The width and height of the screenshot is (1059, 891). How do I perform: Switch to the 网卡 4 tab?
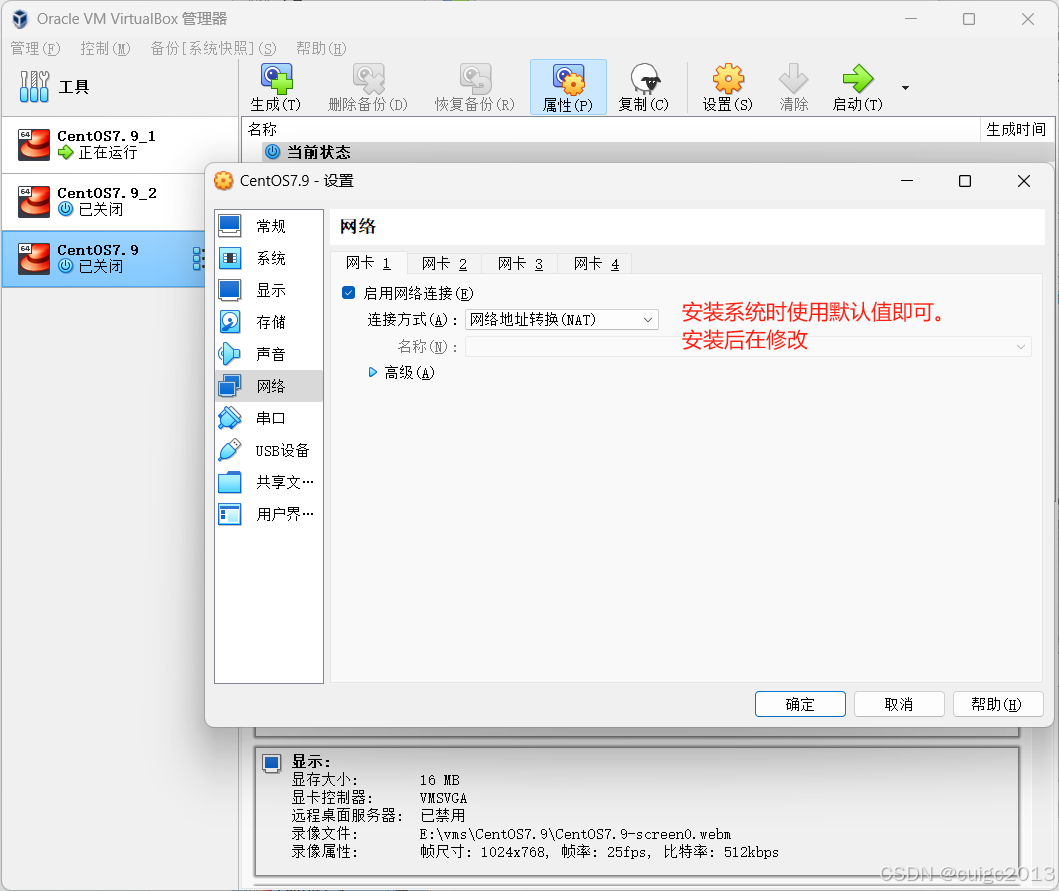pyautogui.click(x=596, y=264)
